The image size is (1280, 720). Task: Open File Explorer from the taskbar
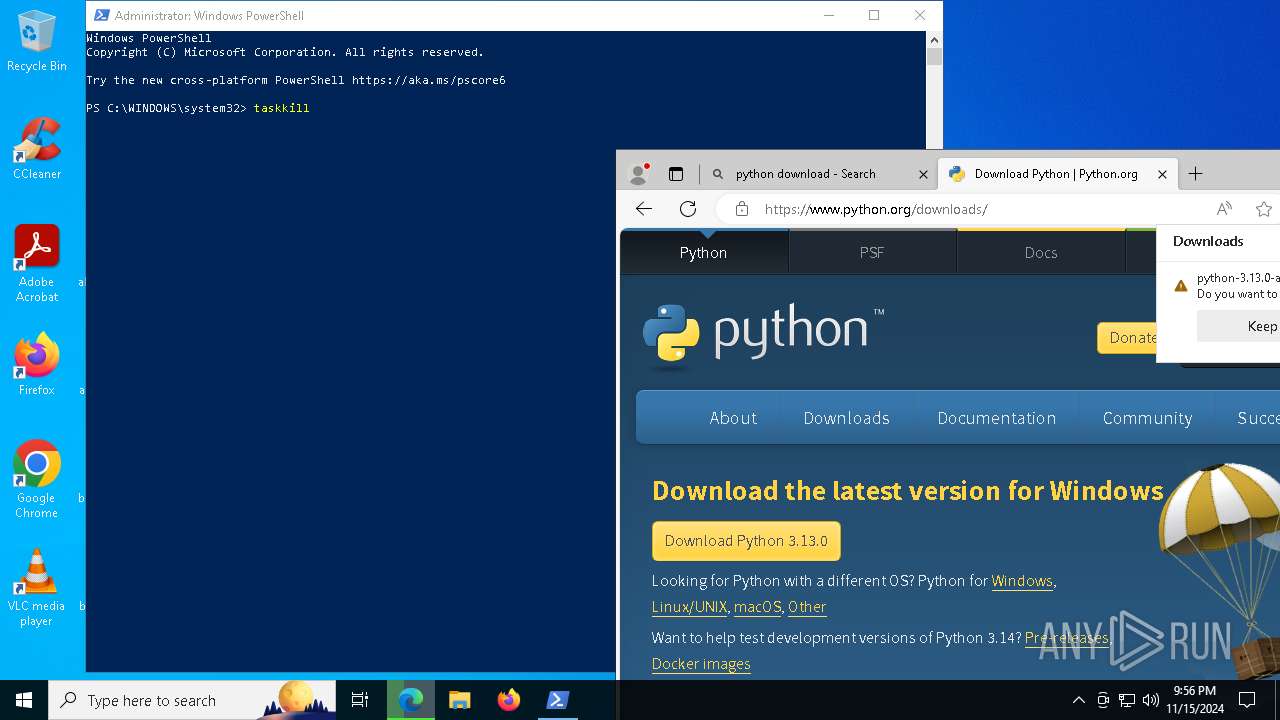pyautogui.click(x=459, y=700)
